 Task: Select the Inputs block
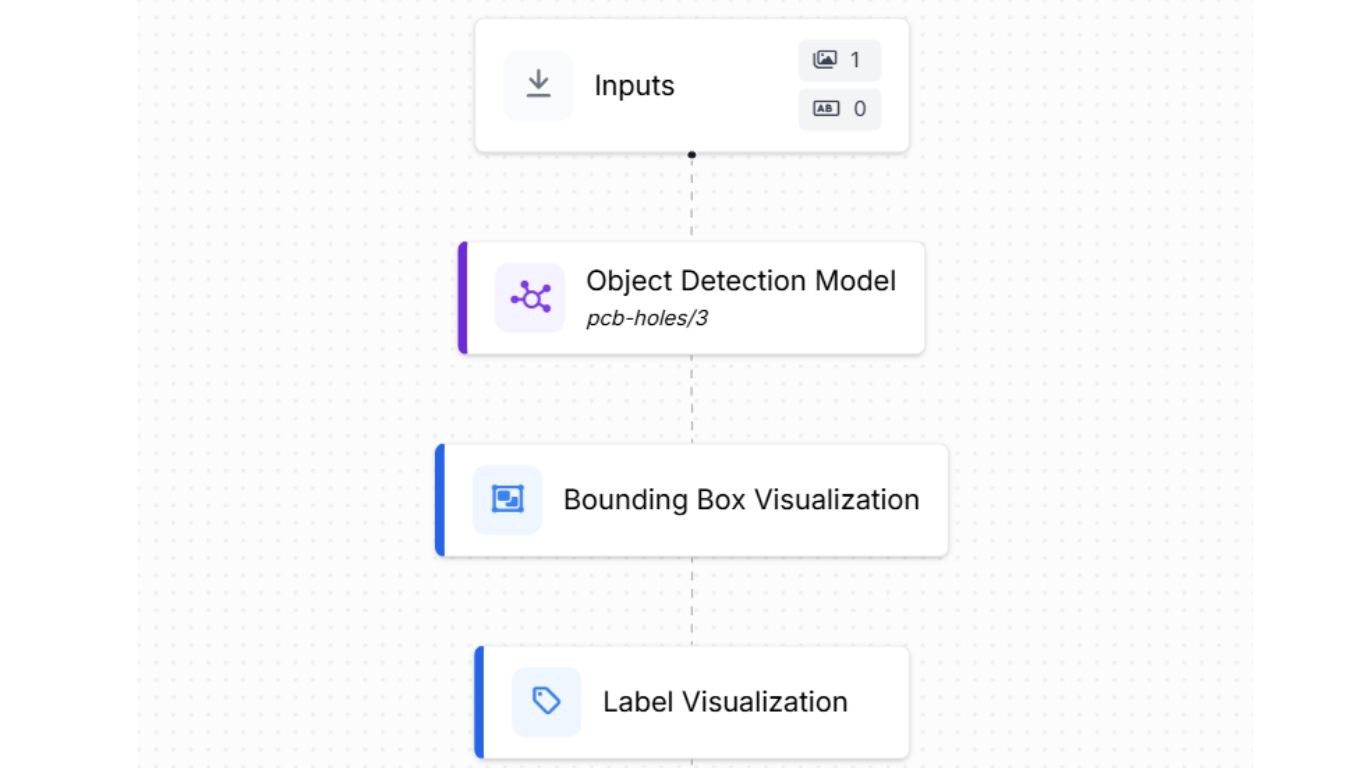pos(634,86)
